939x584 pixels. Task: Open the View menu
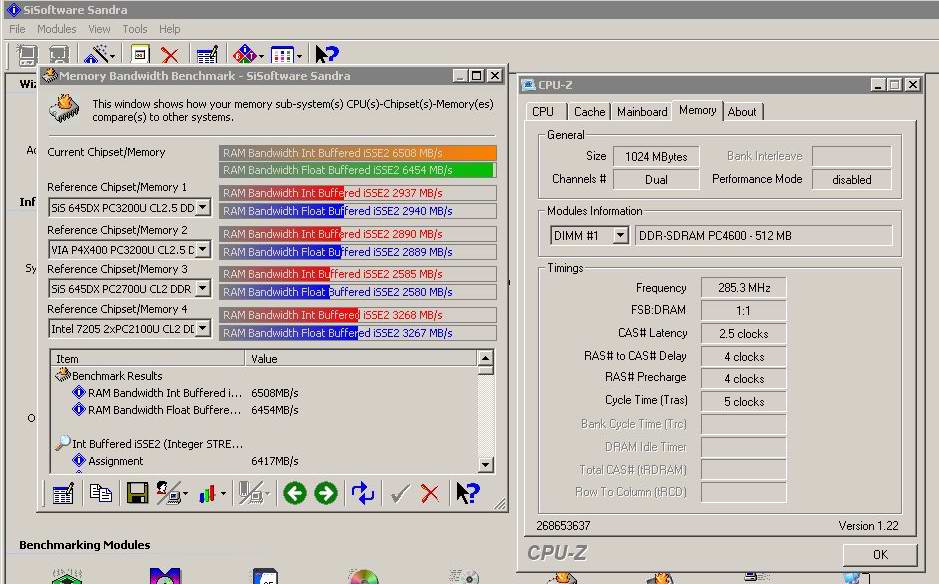point(99,29)
